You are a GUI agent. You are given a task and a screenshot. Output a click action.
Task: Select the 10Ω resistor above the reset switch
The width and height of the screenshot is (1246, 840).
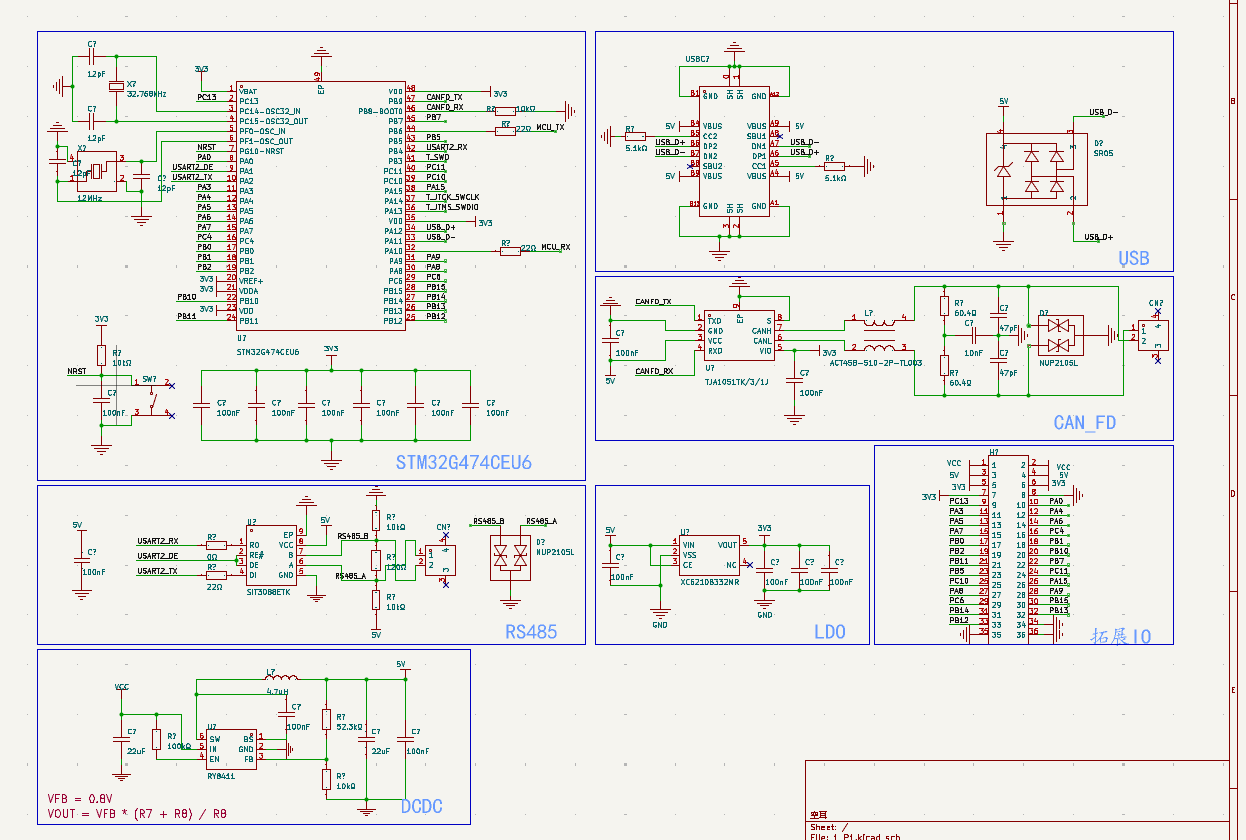100,355
